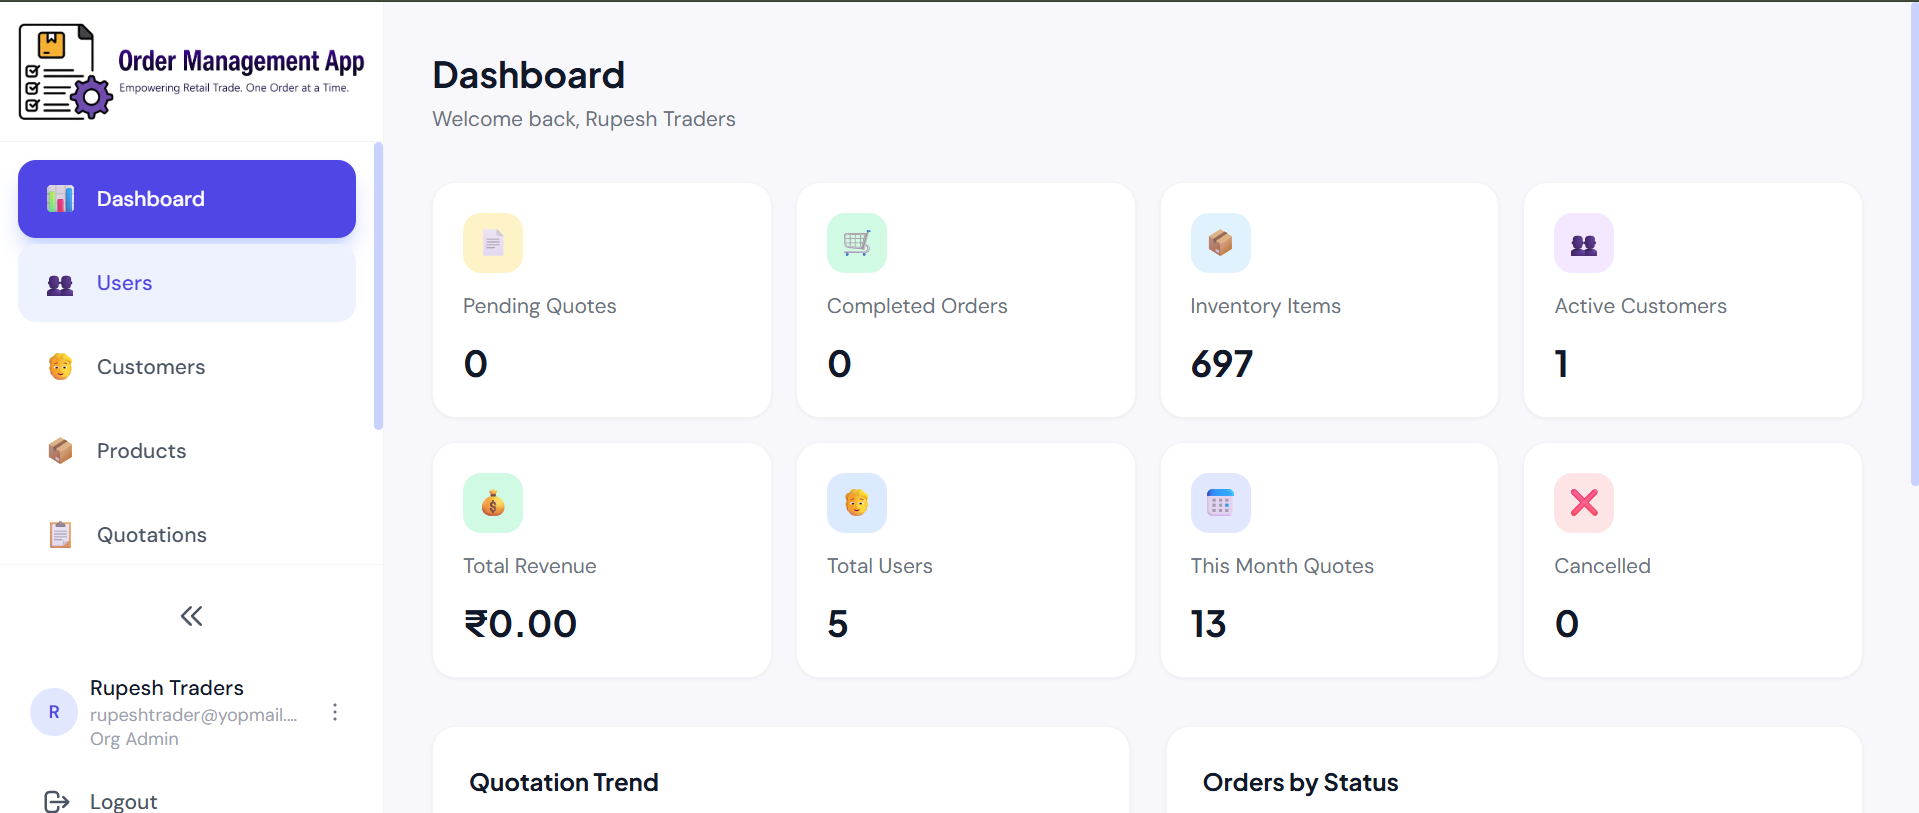Open the Dashboard menu item
Viewport: 1919px width, 813px height.
187,199
